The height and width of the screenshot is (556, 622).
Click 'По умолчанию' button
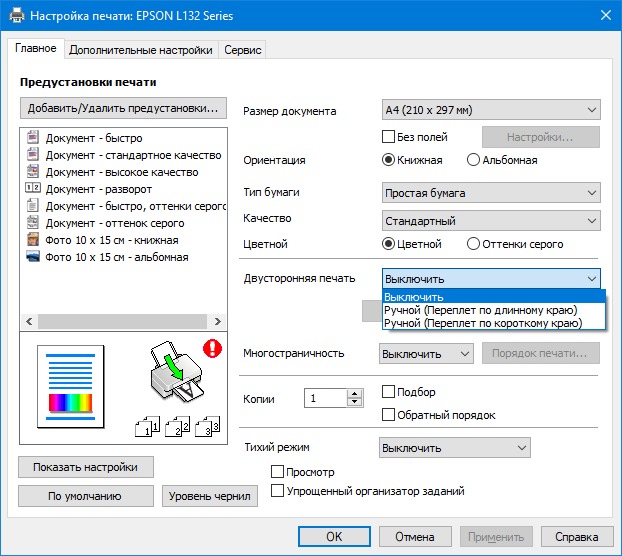[86, 496]
